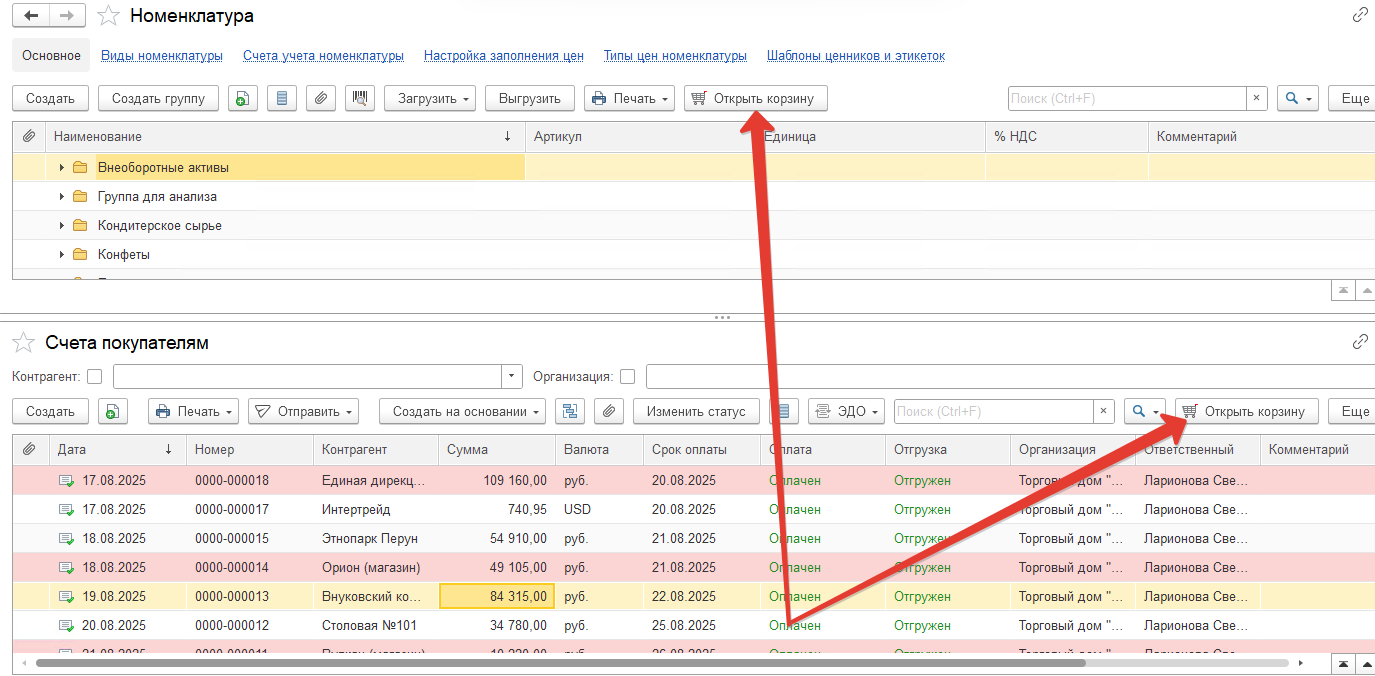1375x676 pixels.
Task: Open the cart in the Номенклатура toolbar
Action: [756, 98]
